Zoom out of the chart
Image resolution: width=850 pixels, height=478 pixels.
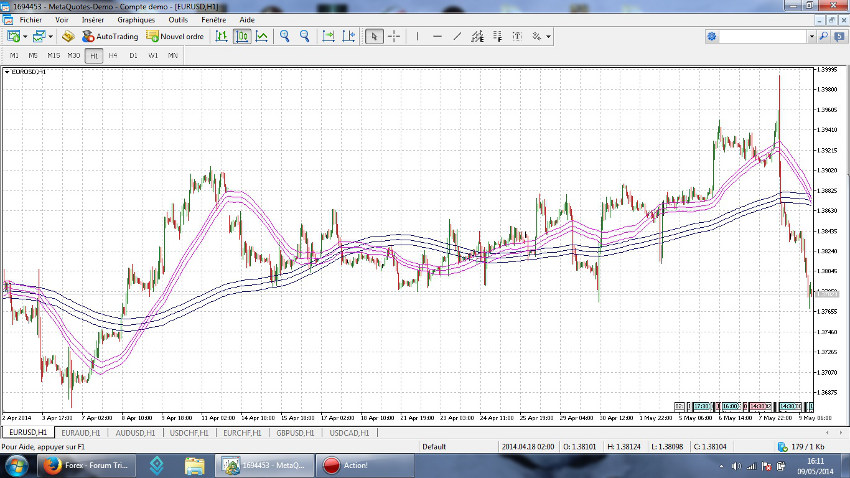point(305,36)
